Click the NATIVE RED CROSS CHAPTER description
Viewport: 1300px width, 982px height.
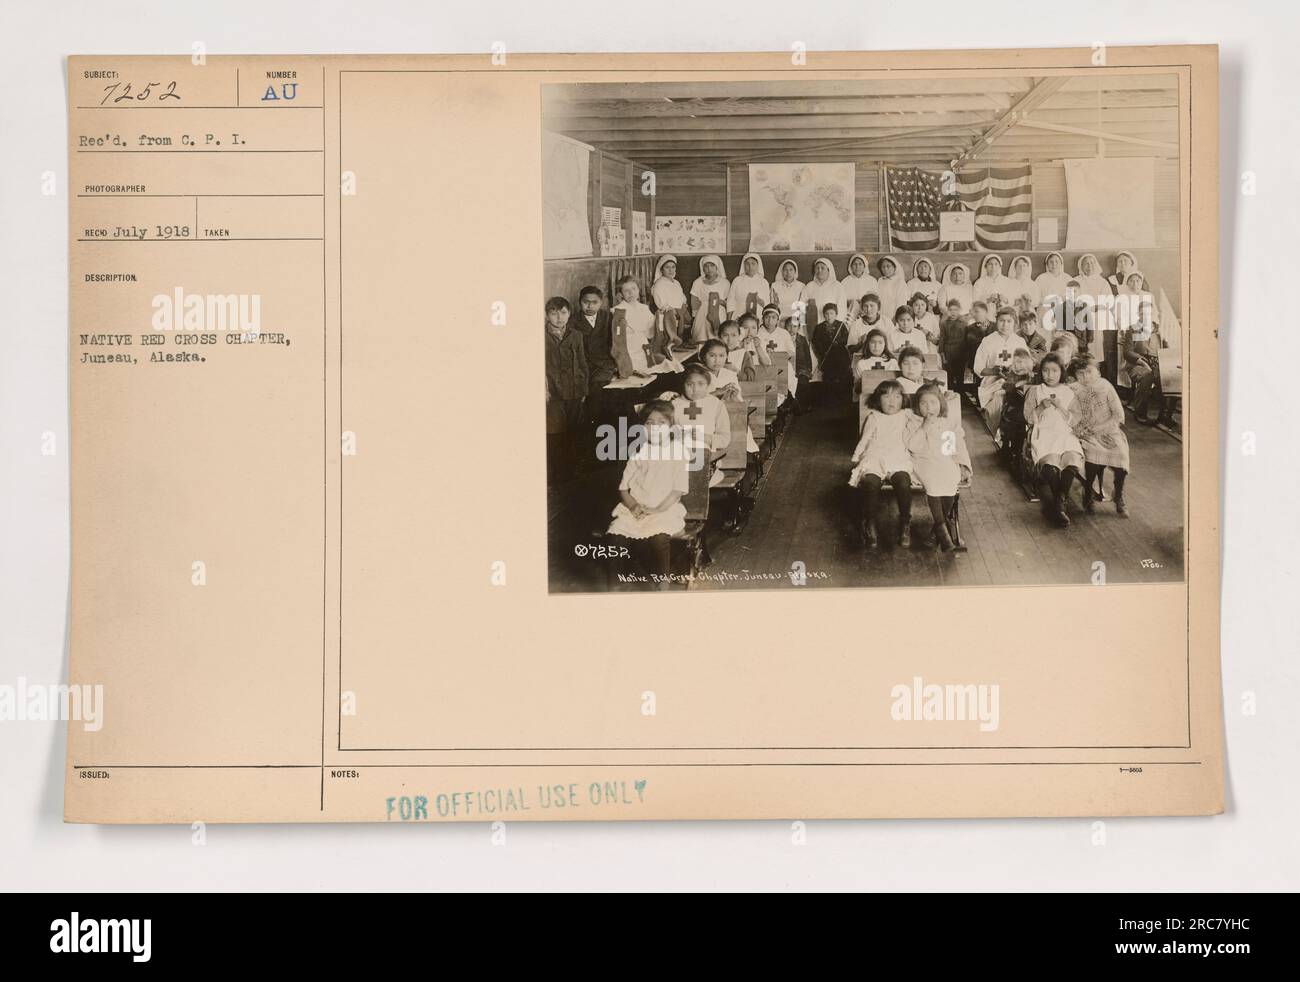point(185,340)
